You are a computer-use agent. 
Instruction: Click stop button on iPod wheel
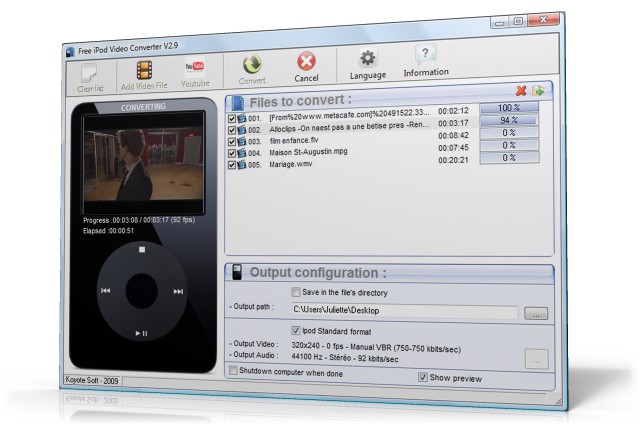coord(142,249)
